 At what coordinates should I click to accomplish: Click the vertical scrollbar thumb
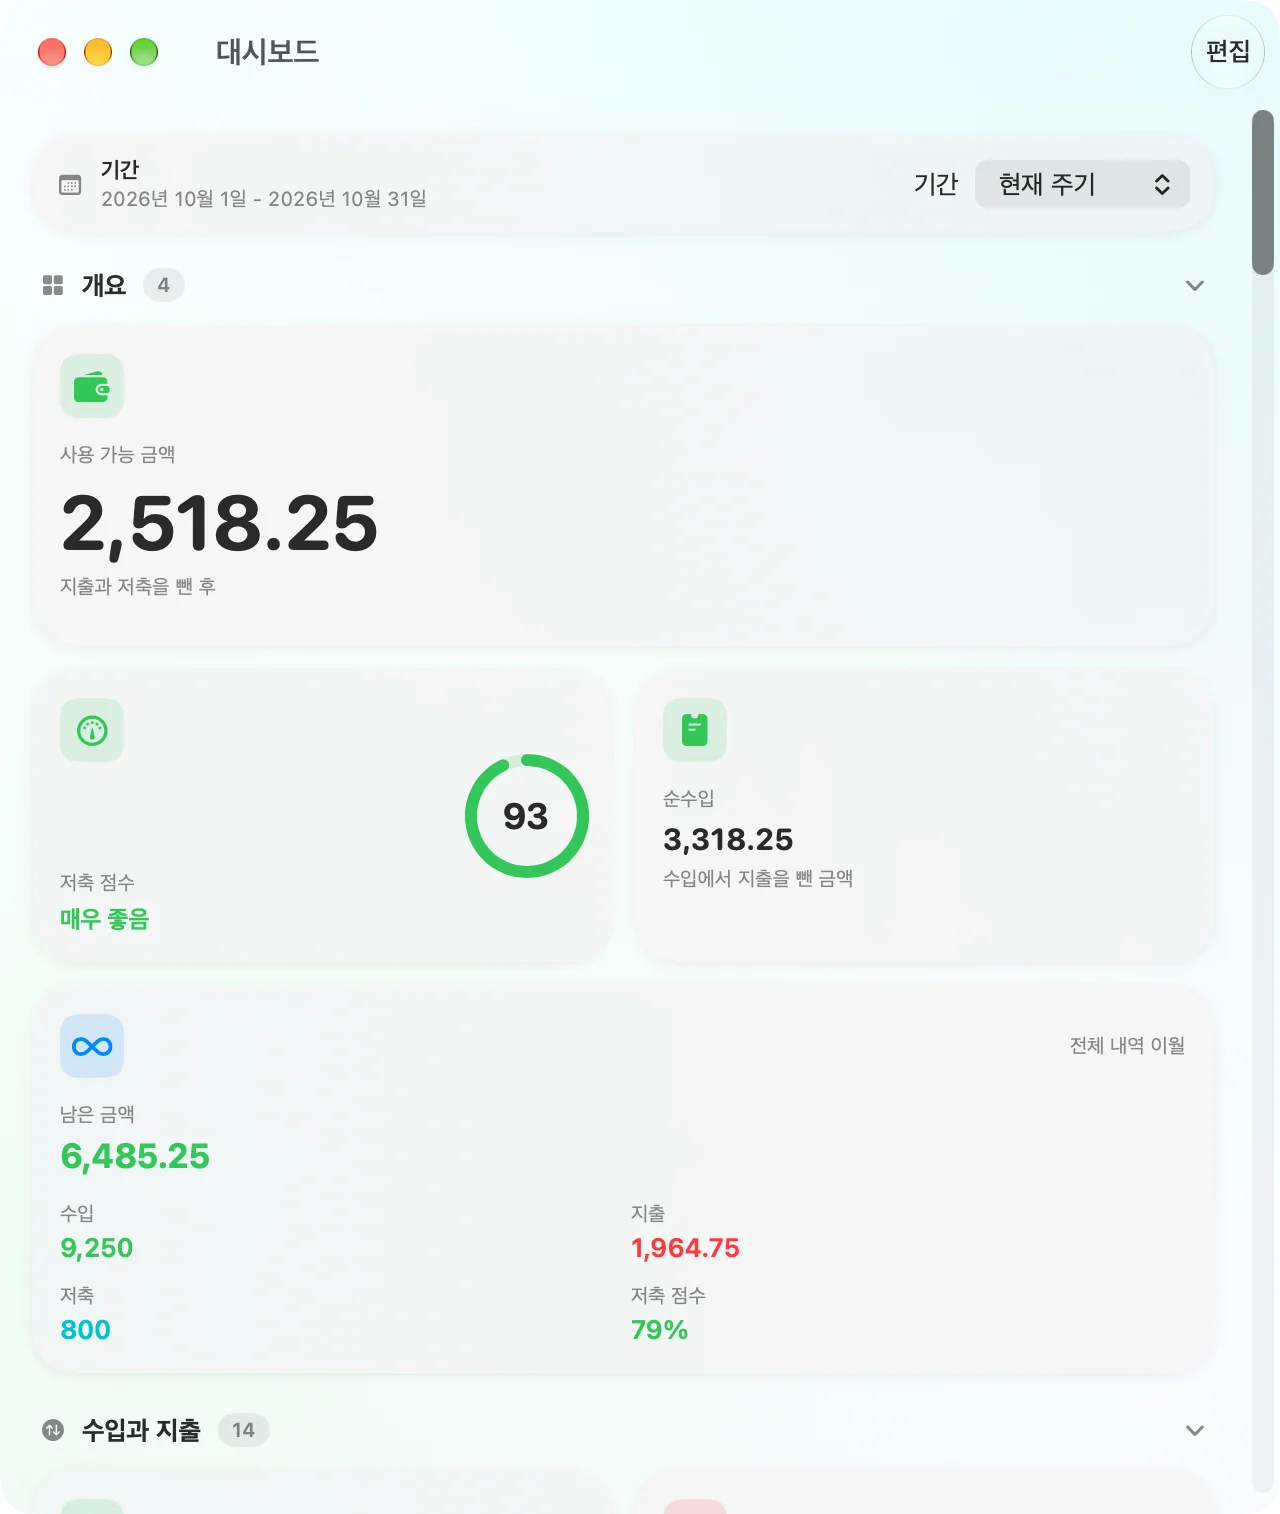(1263, 192)
